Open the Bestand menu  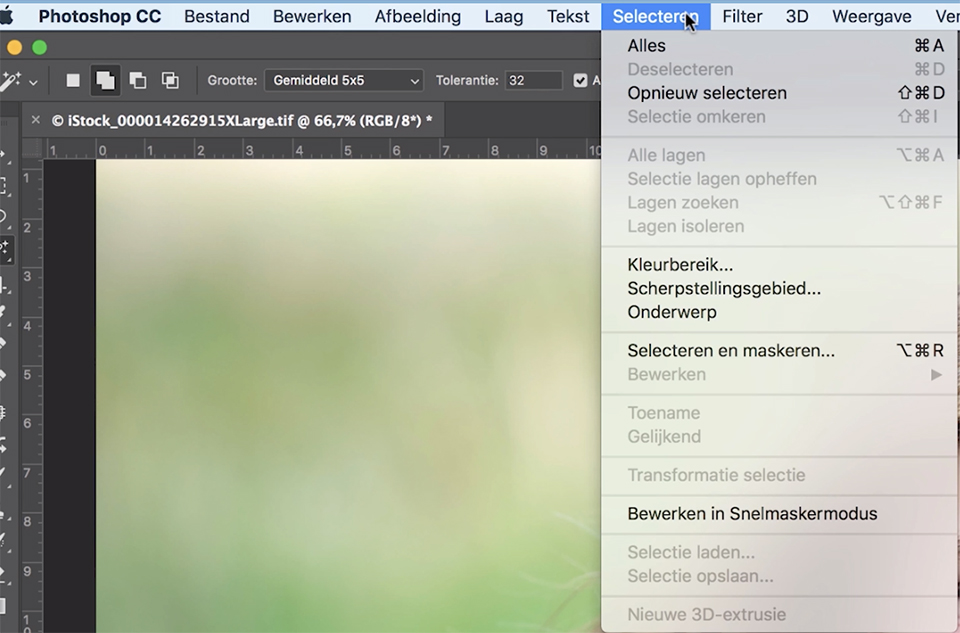[x=217, y=16]
